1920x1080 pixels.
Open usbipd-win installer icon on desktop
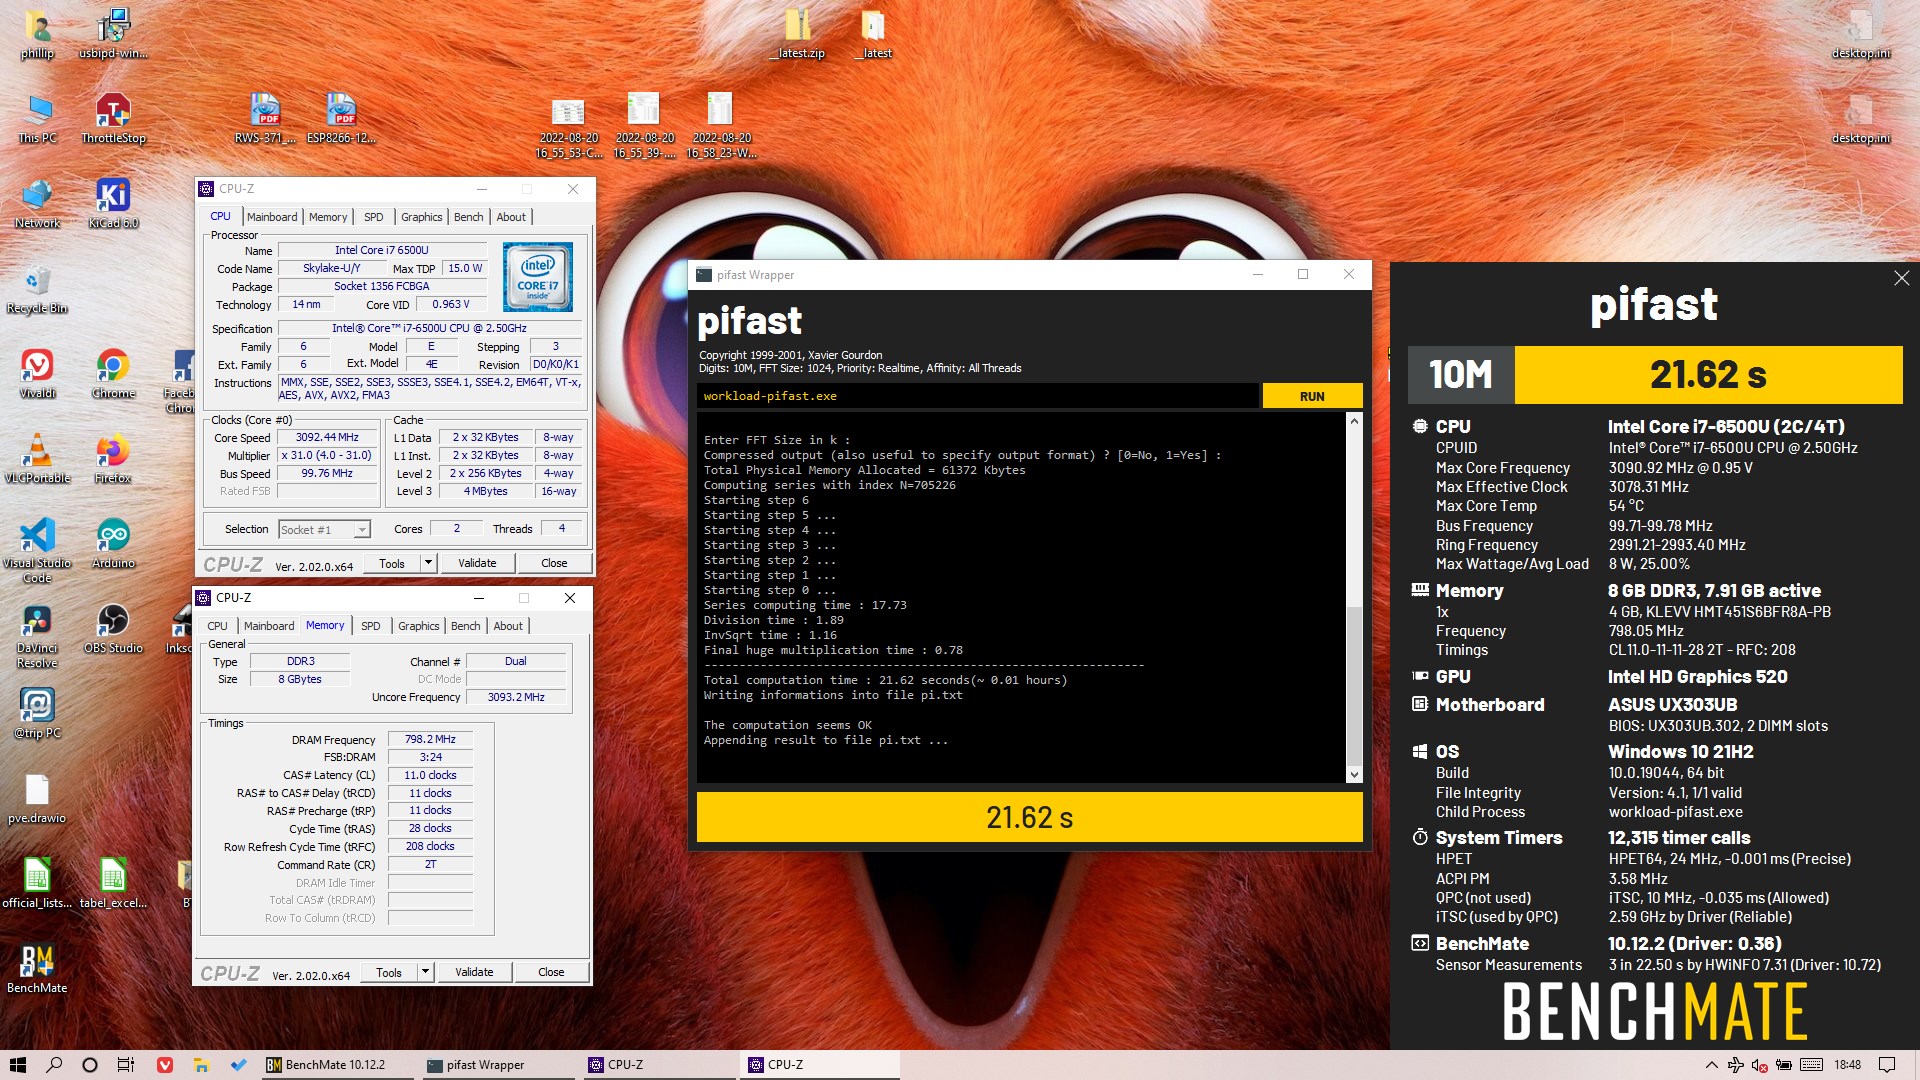pyautogui.click(x=113, y=33)
